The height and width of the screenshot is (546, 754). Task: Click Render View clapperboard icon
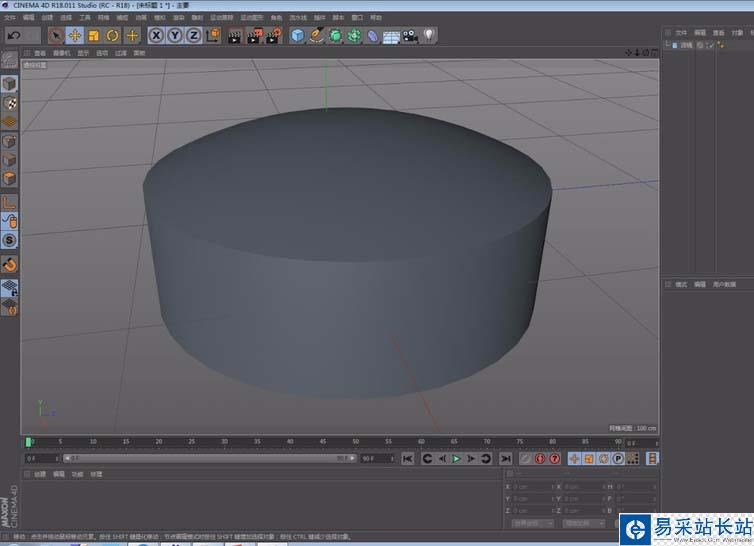point(235,36)
